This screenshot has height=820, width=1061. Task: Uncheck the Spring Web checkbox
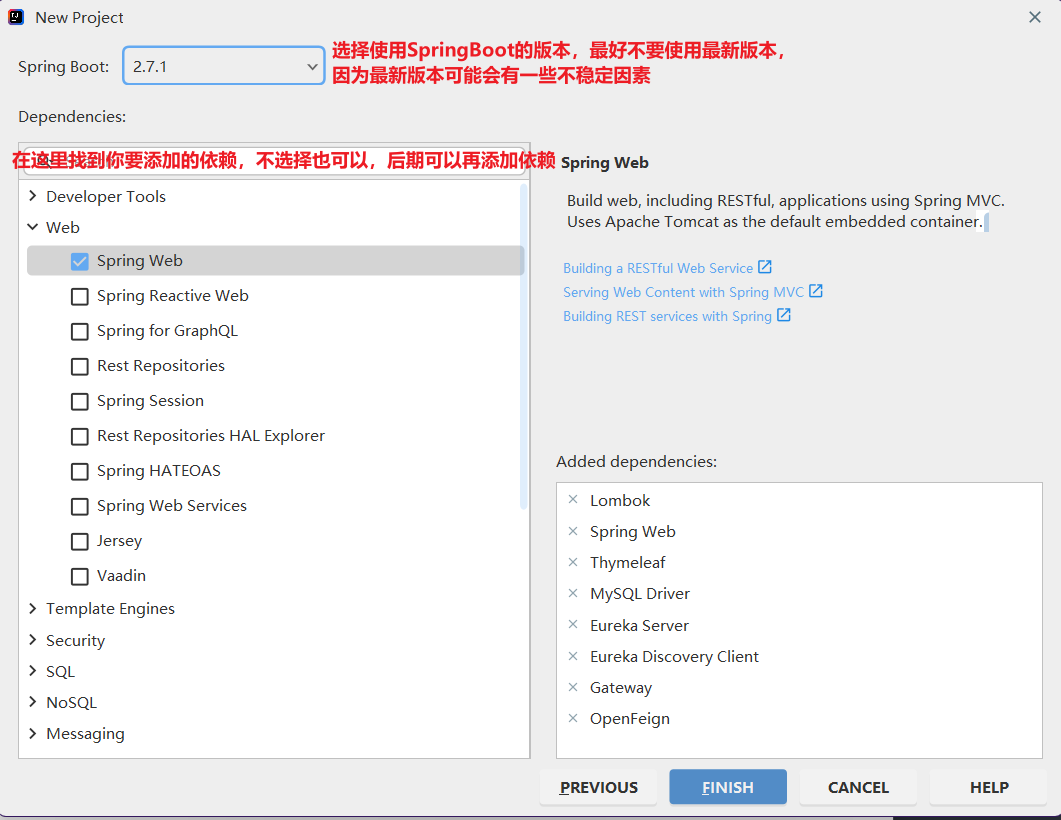click(x=80, y=261)
